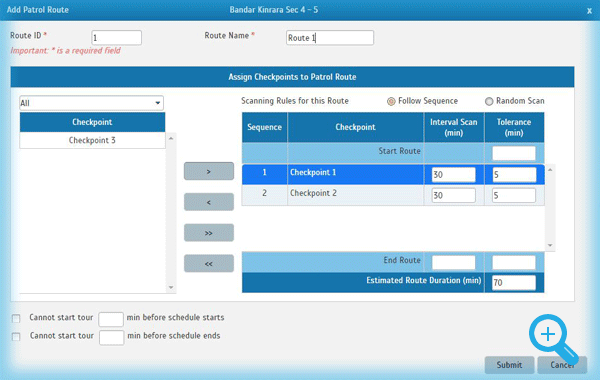Enable cannot start tour before schedule ends
The image size is (600, 380).
coord(16,336)
